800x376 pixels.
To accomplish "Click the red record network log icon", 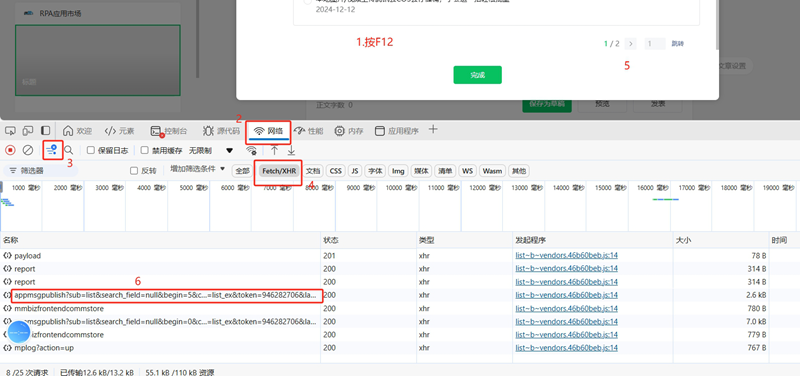I will [x=10, y=150].
